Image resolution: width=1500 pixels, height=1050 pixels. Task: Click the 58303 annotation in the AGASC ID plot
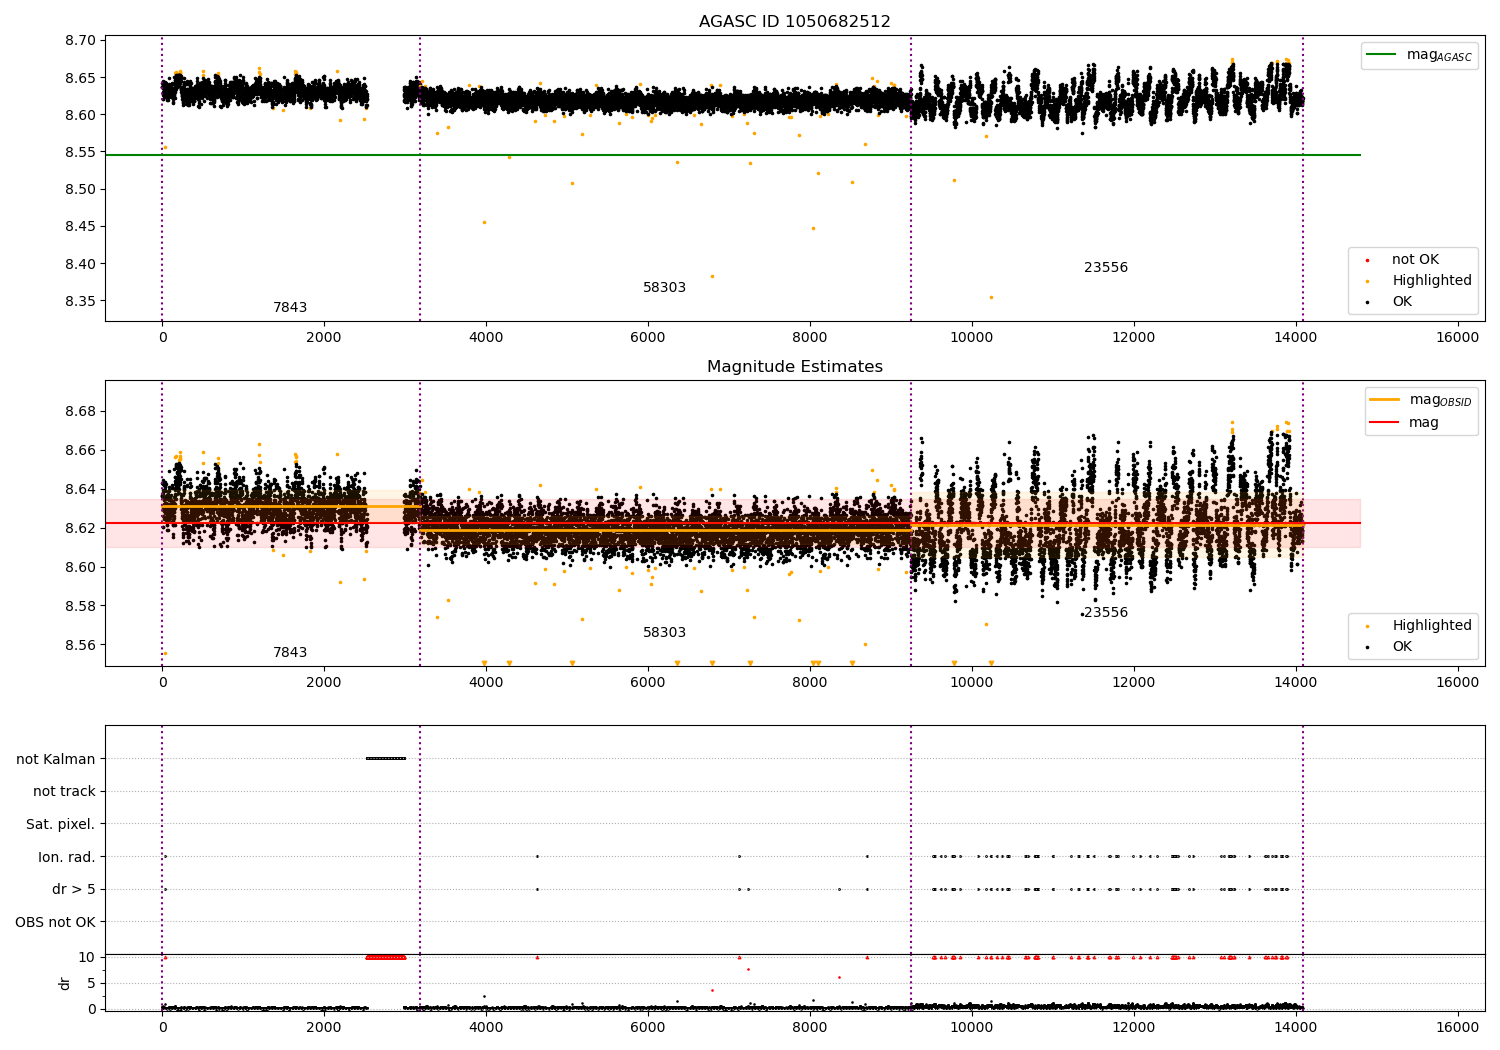coord(664,288)
